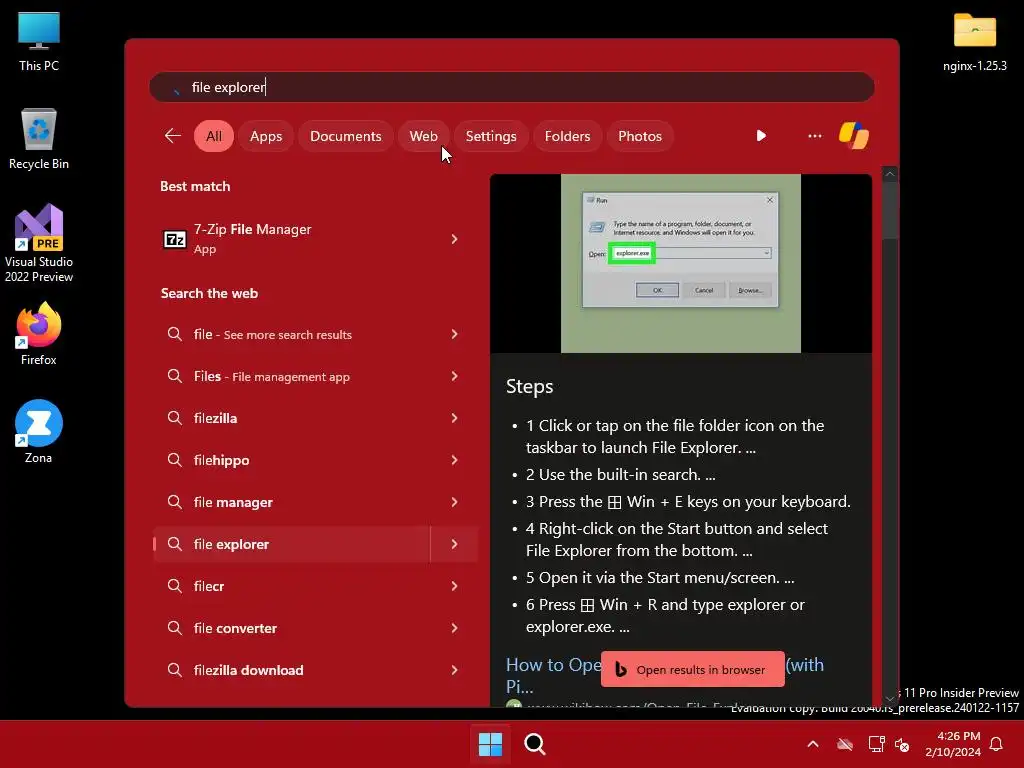Click the magnifier icon beside filehippo

(174, 460)
